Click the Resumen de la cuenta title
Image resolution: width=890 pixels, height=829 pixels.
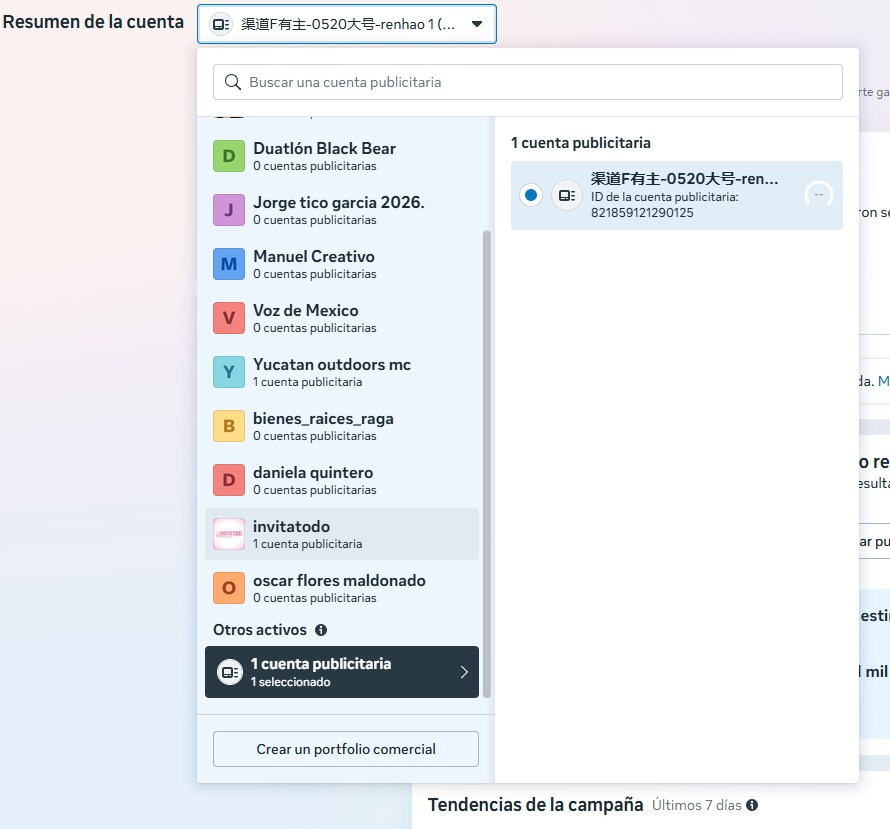pos(93,22)
